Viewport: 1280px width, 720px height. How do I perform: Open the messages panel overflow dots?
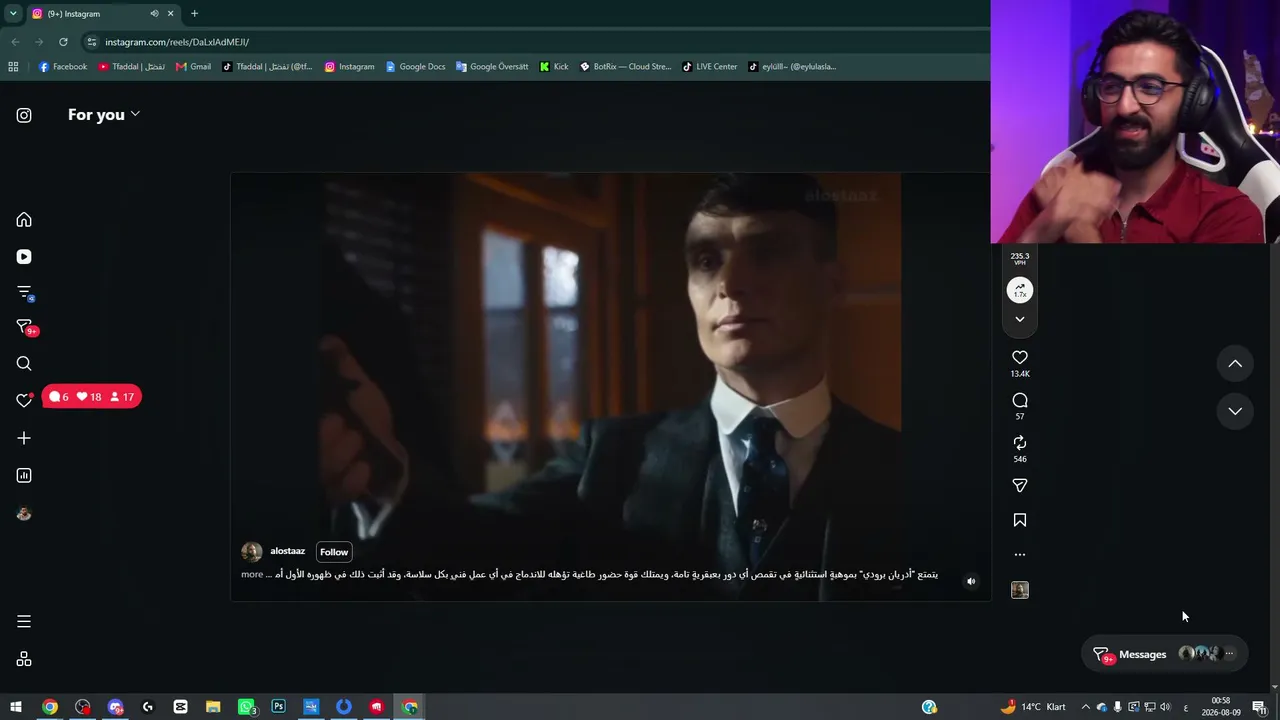point(1229,654)
